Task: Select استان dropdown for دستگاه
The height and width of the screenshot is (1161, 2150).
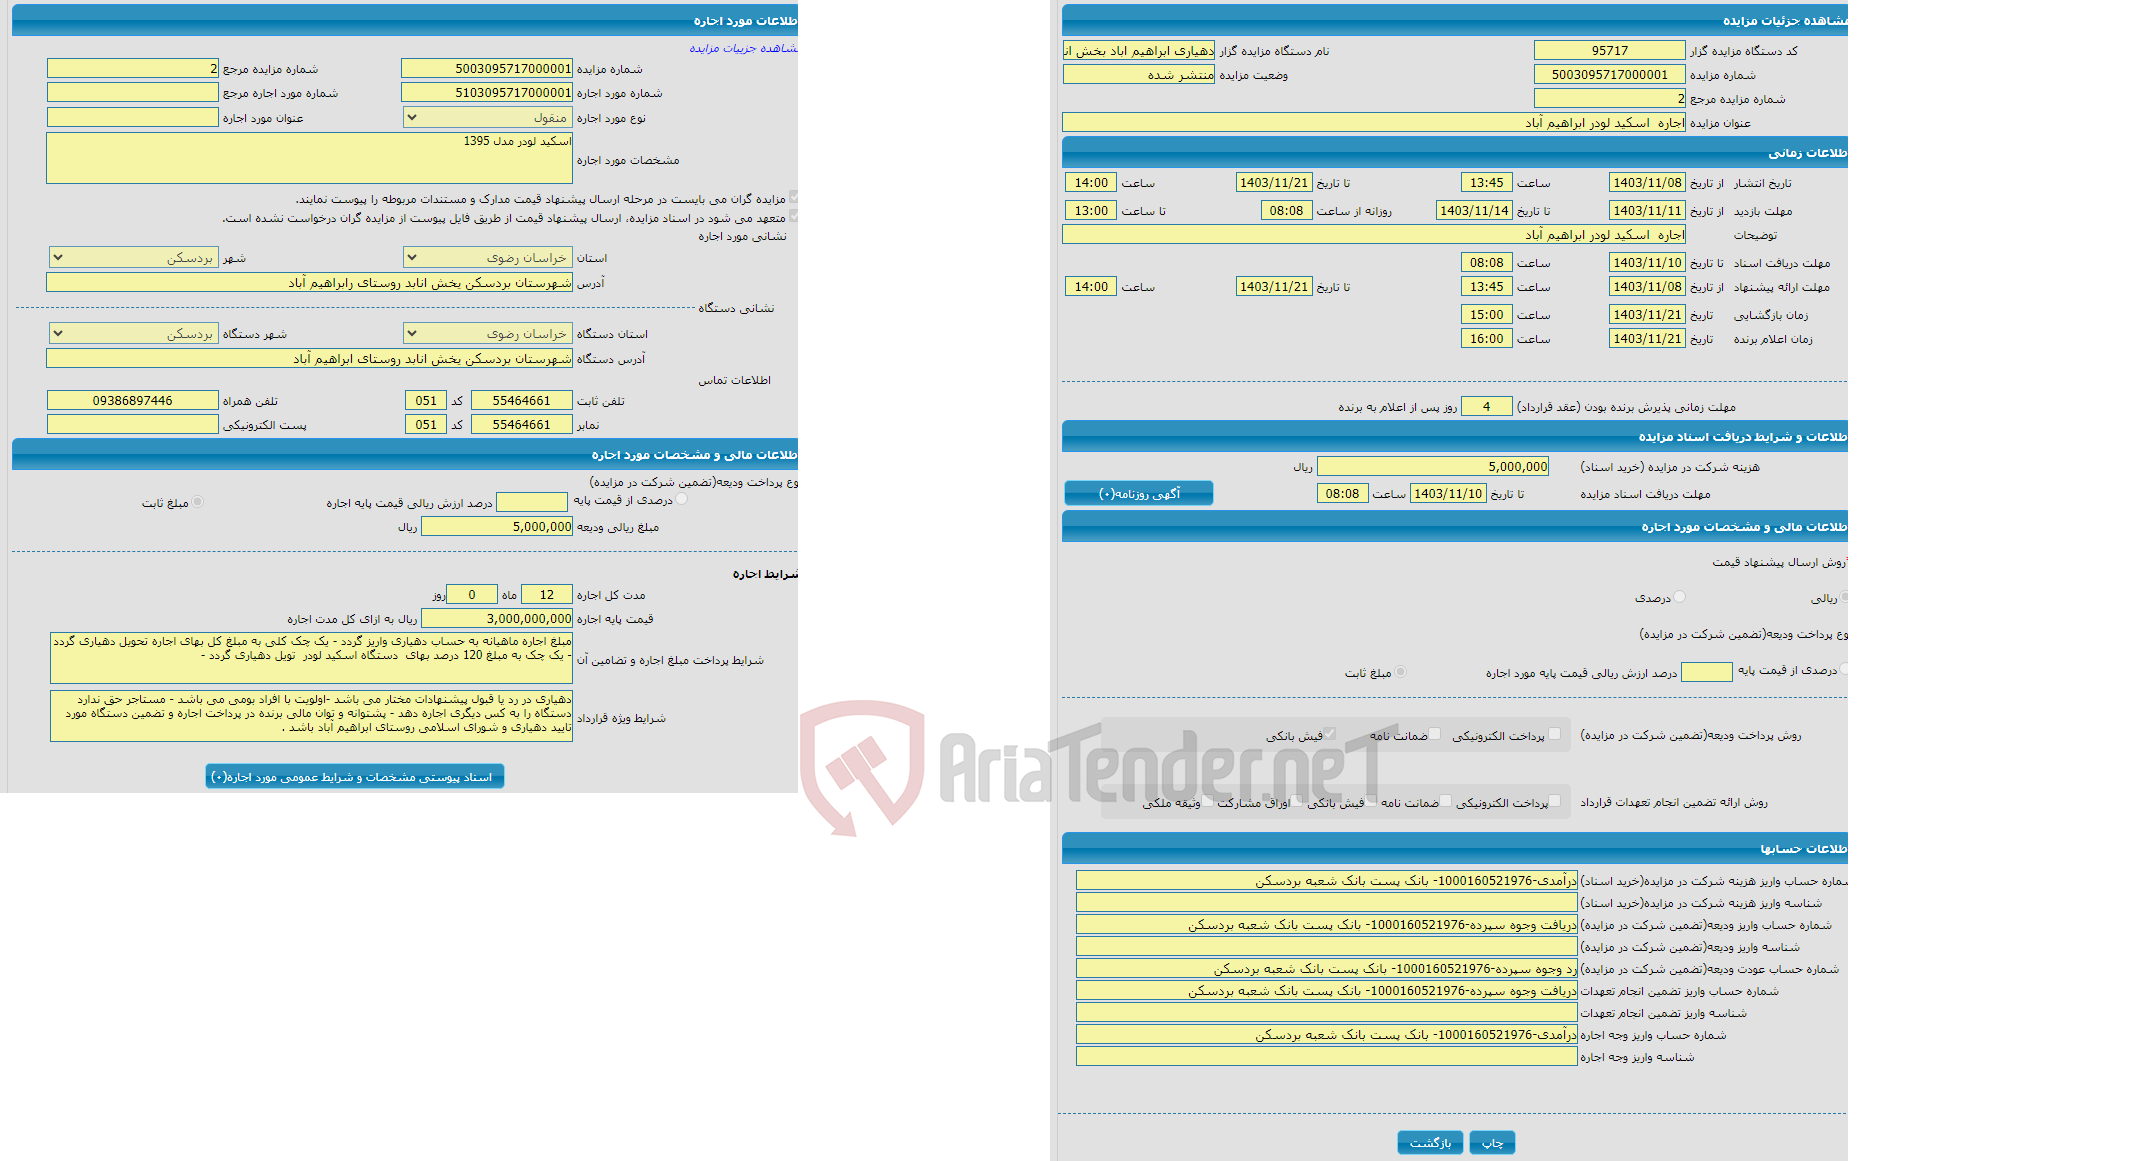Action: pos(442,335)
